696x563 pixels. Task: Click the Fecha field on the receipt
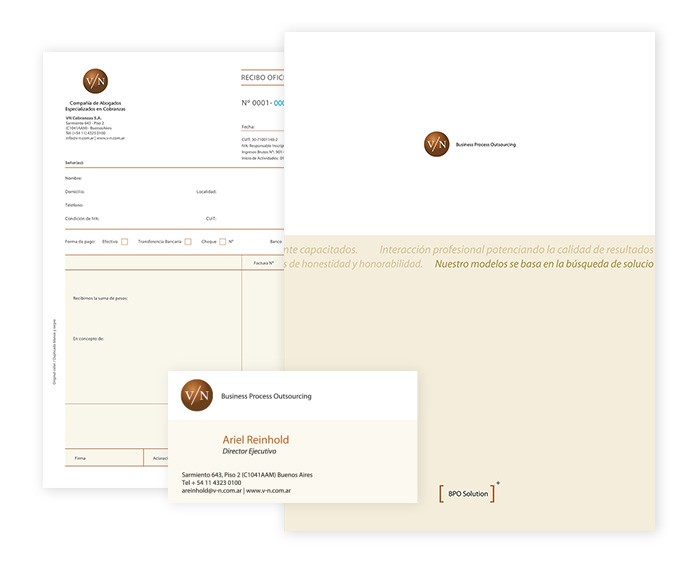coord(248,127)
